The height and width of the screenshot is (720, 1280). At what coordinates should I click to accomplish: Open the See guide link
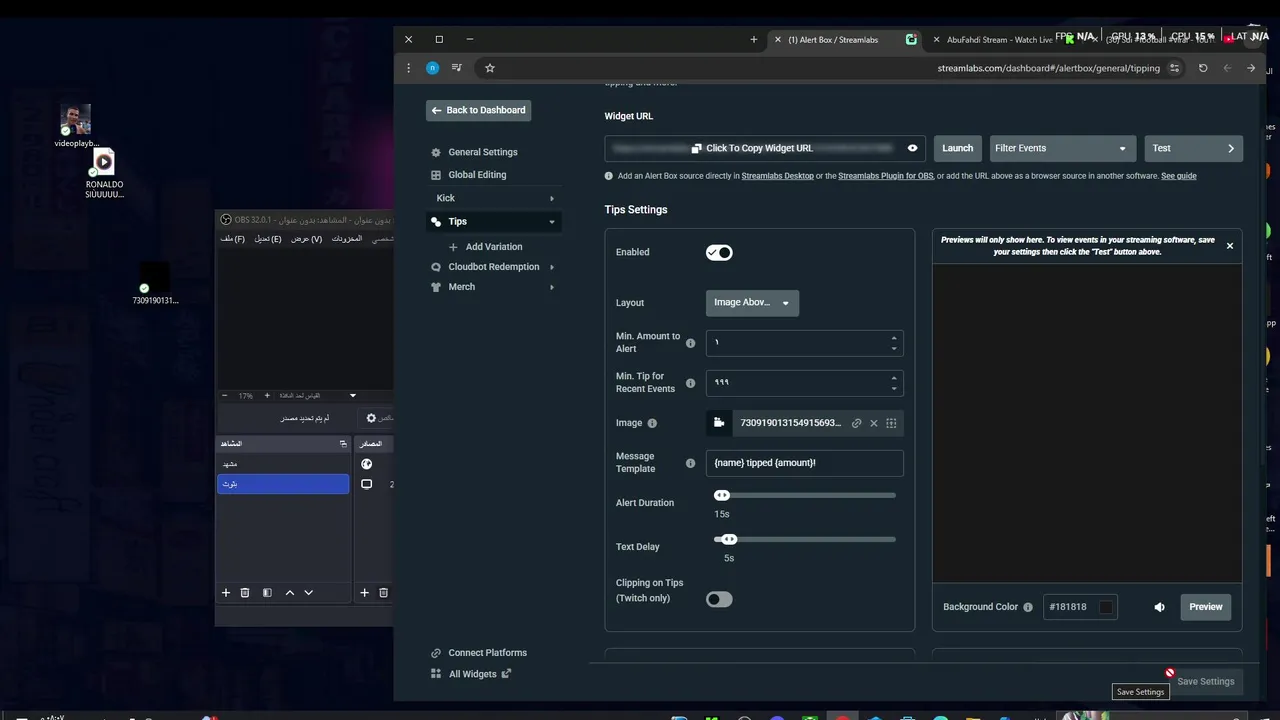coord(1179,176)
